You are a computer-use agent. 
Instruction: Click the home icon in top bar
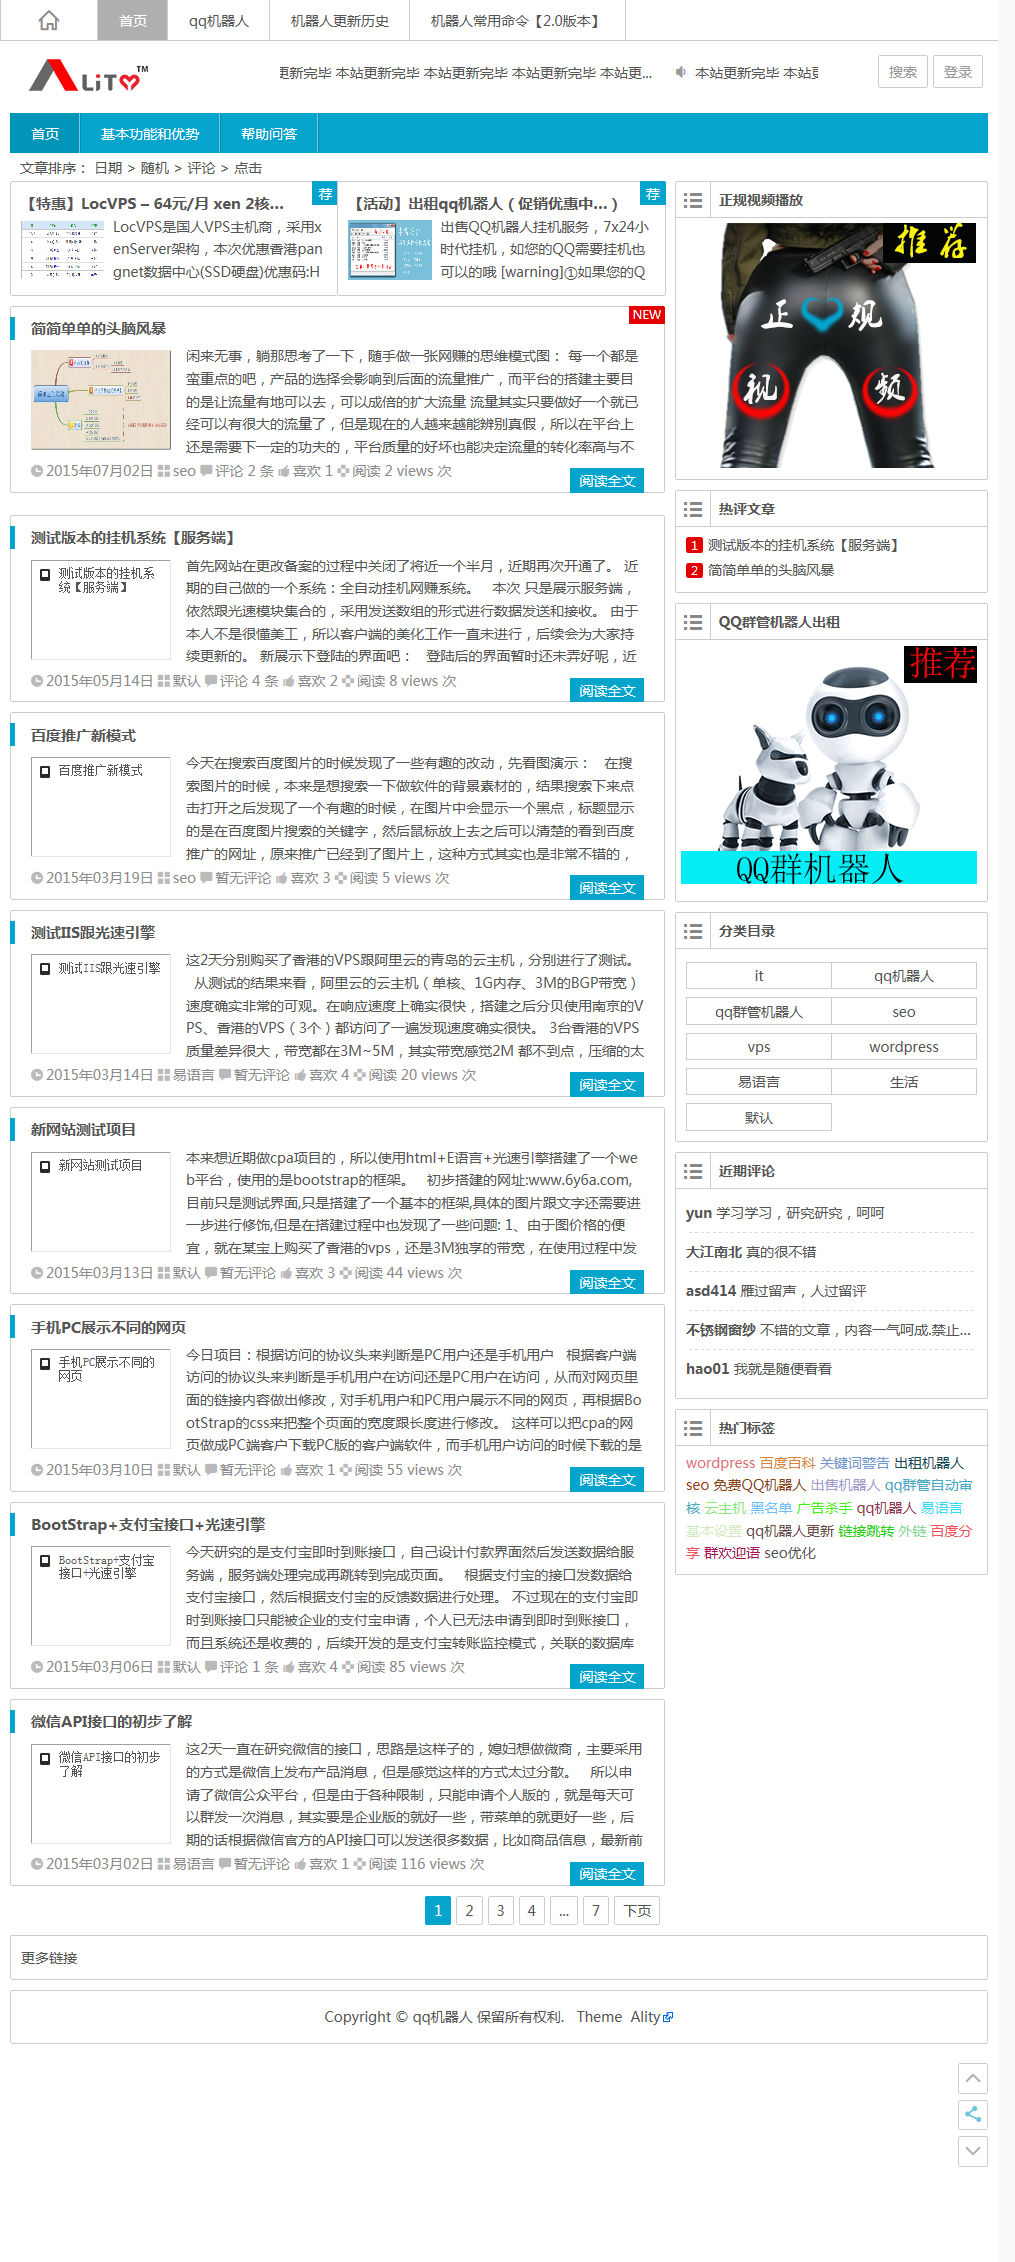(x=48, y=21)
